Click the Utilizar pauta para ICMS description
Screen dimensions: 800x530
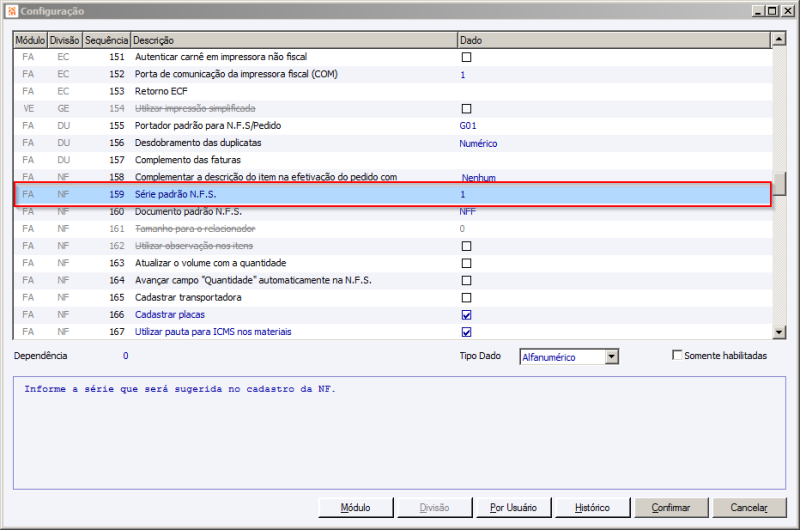coord(213,332)
